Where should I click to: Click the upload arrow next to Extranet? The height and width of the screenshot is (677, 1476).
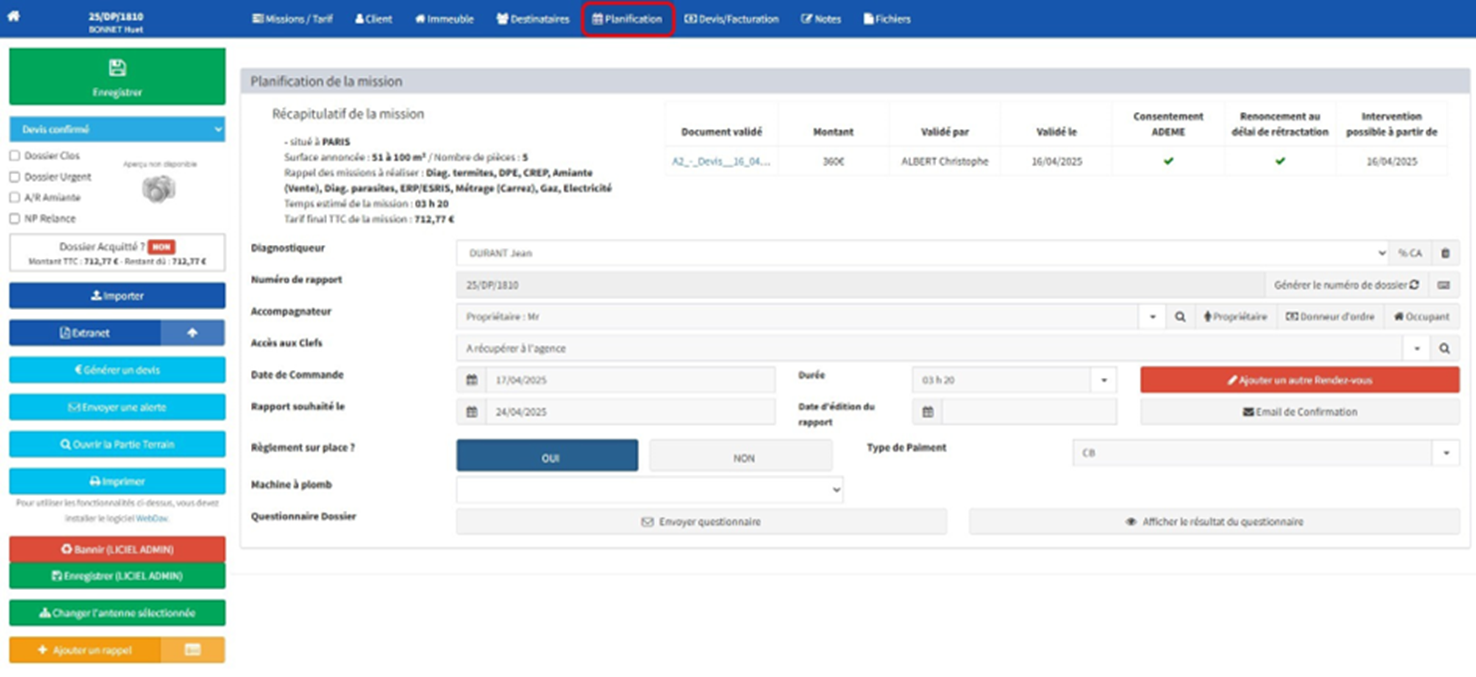(193, 333)
